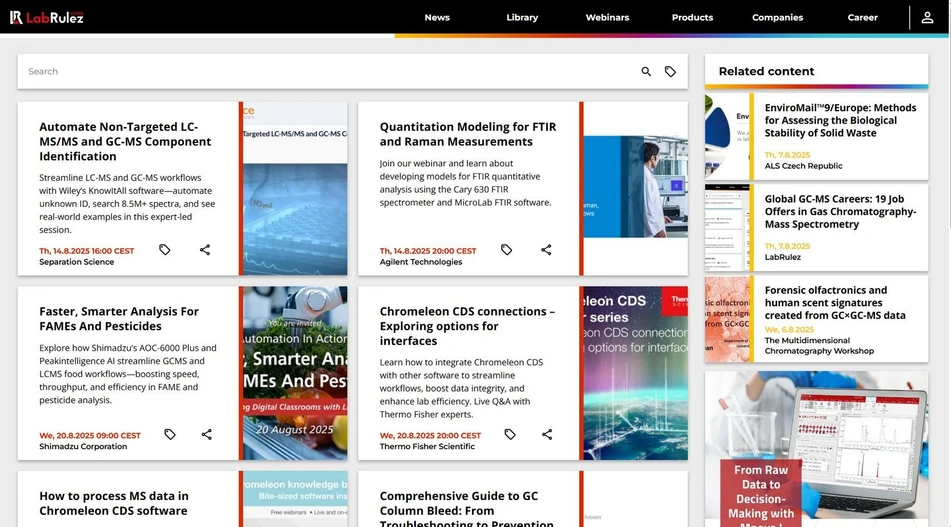The height and width of the screenshot is (527, 951).
Task: Click Thermo Fisher Scientific organizer name
Action: (427, 446)
